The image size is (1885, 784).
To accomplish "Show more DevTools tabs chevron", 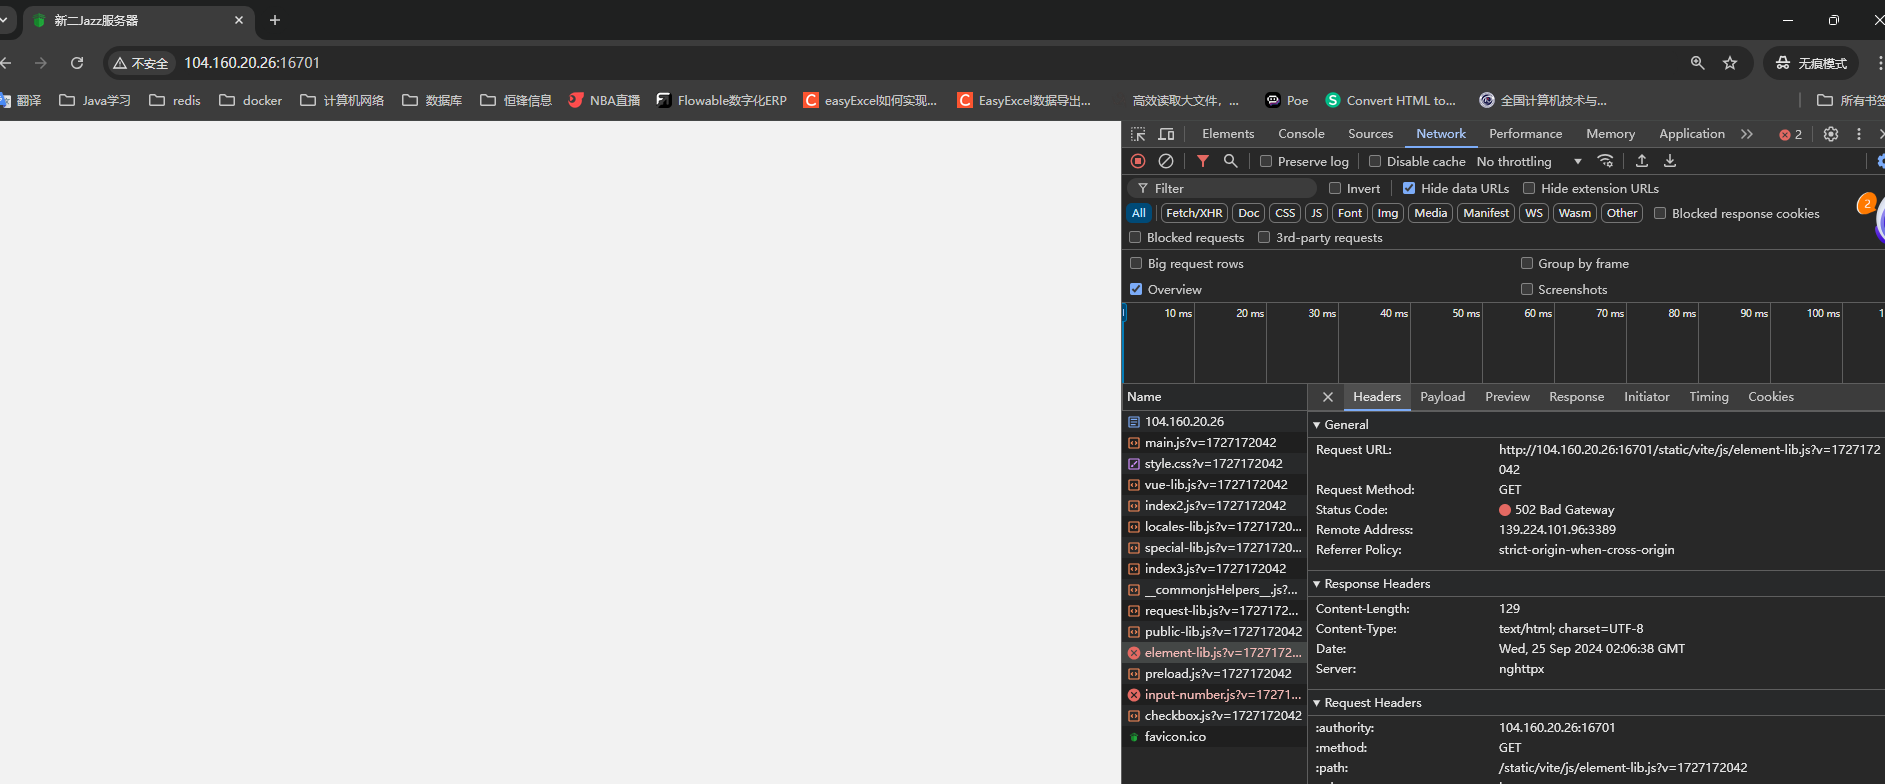I will coord(1747,134).
